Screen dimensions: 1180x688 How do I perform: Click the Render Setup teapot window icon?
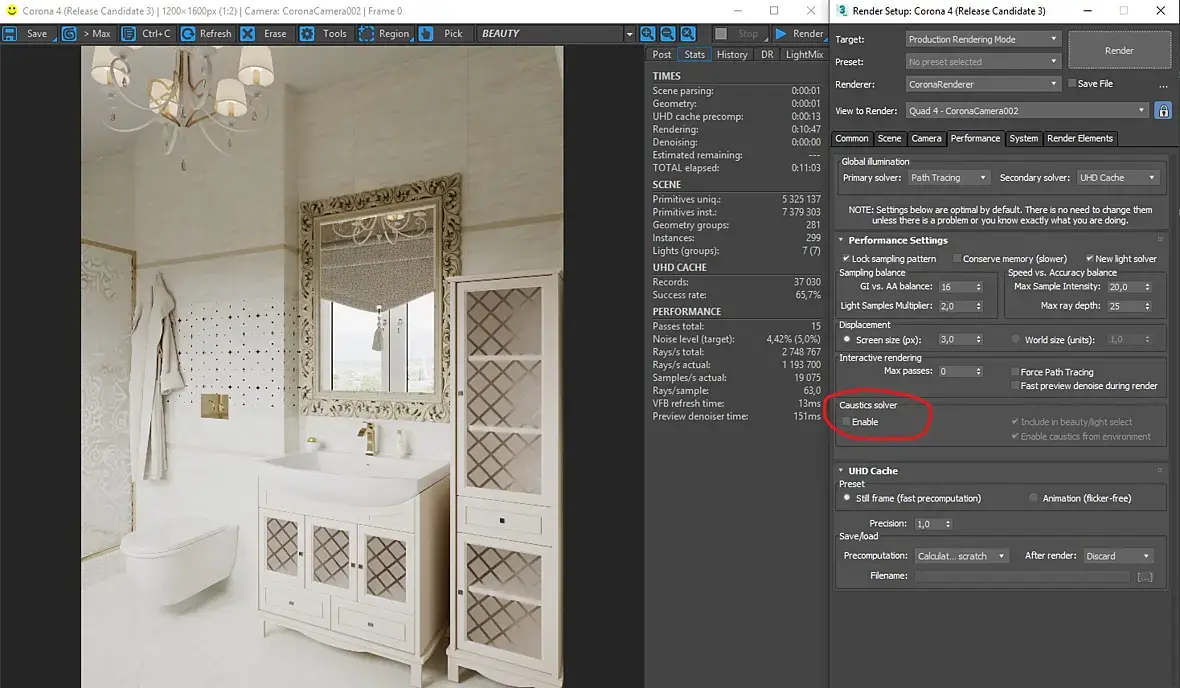pyautogui.click(x=842, y=11)
